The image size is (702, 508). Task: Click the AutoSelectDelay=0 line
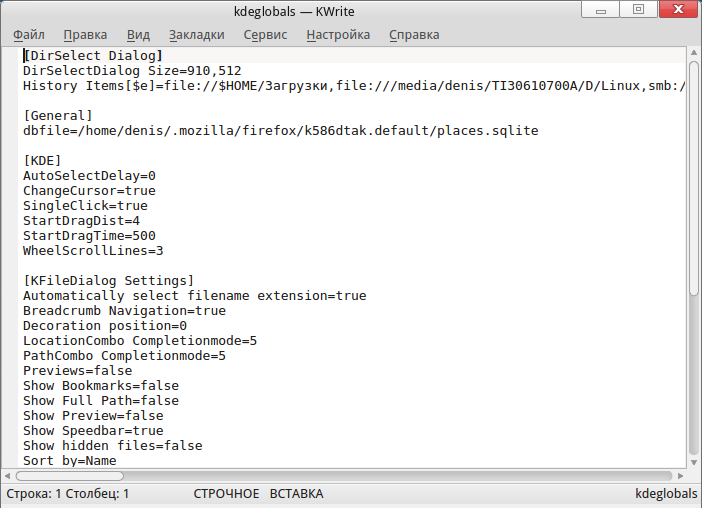click(89, 175)
